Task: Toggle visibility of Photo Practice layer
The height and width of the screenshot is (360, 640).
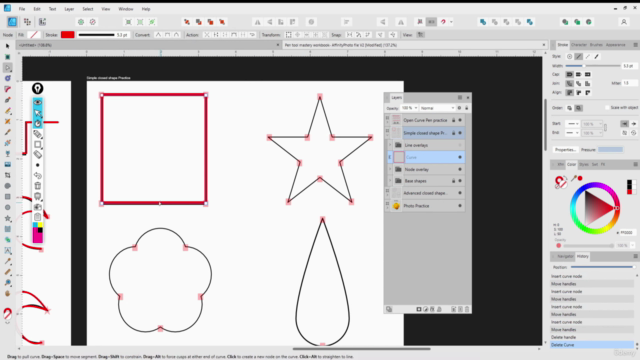Action: click(460, 206)
